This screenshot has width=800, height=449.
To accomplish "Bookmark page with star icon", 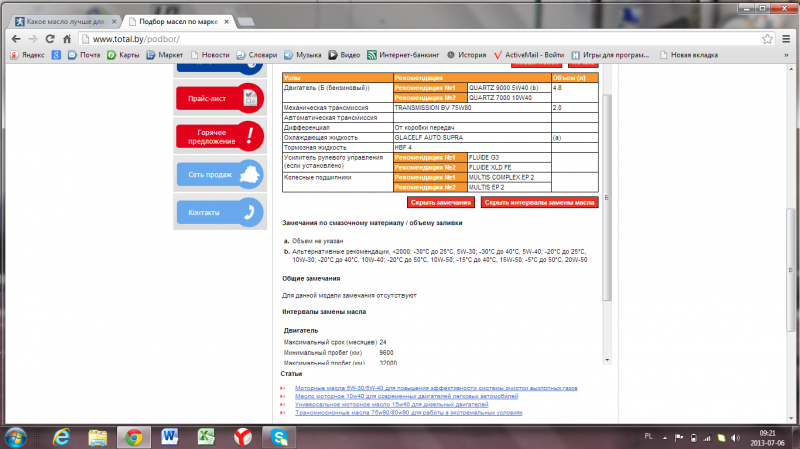I will (769, 37).
